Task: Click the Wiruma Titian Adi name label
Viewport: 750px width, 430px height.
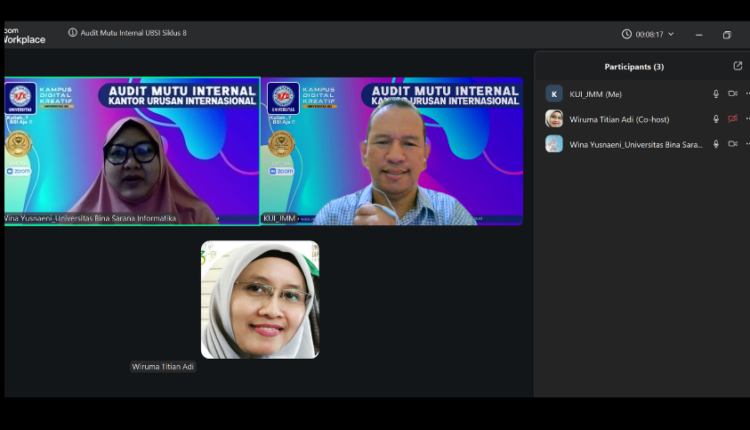Action: (x=163, y=366)
